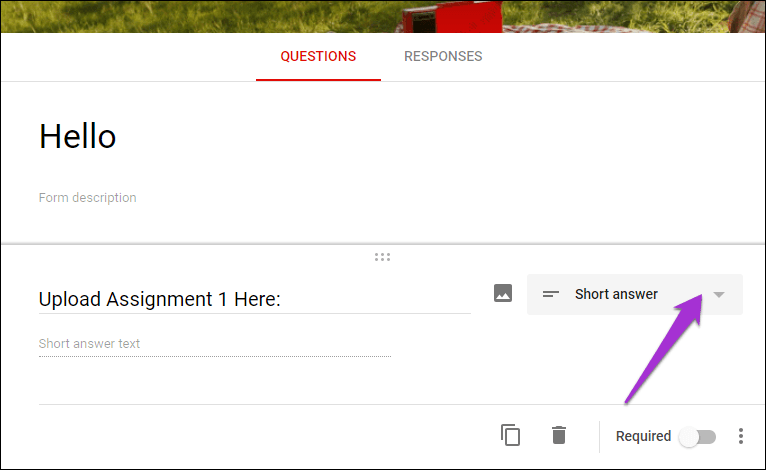Toggle the Required switch
Image resolution: width=766 pixels, height=470 pixels.
pos(698,436)
